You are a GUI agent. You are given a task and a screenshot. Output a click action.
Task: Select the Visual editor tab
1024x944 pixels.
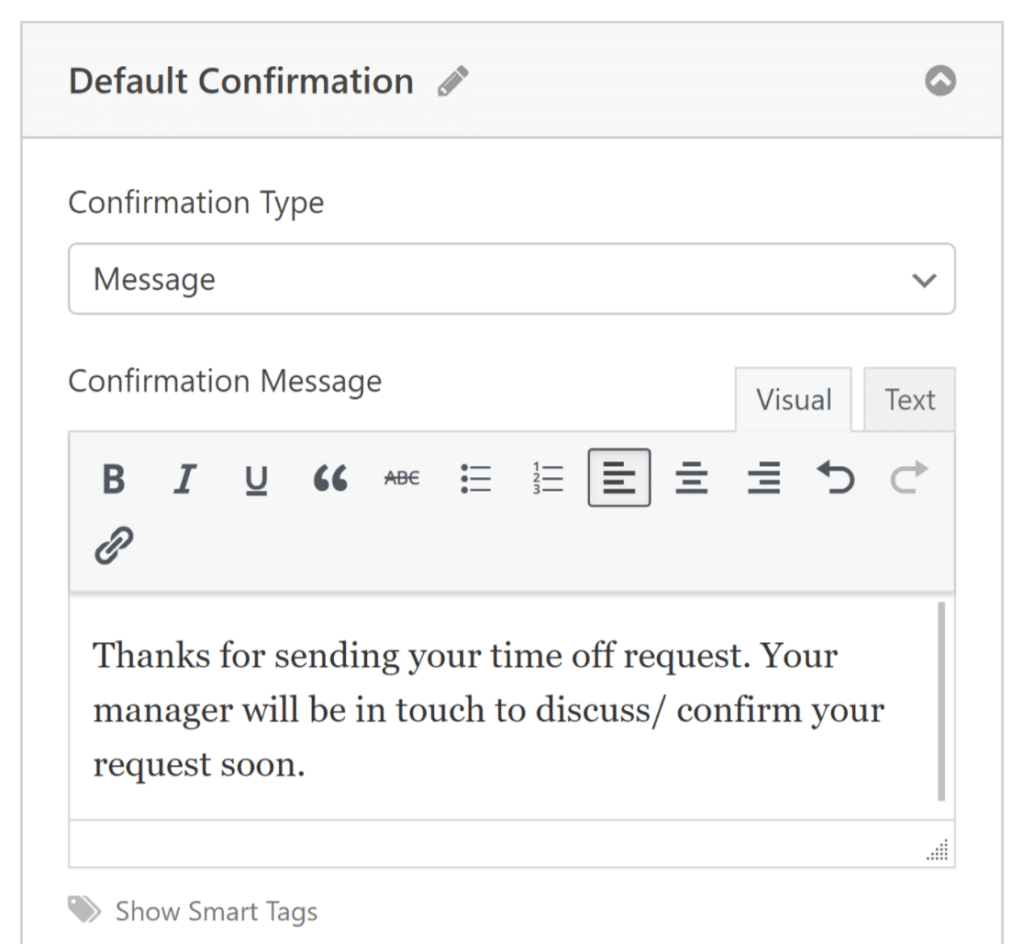pyautogui.click(x=793, y=399)
